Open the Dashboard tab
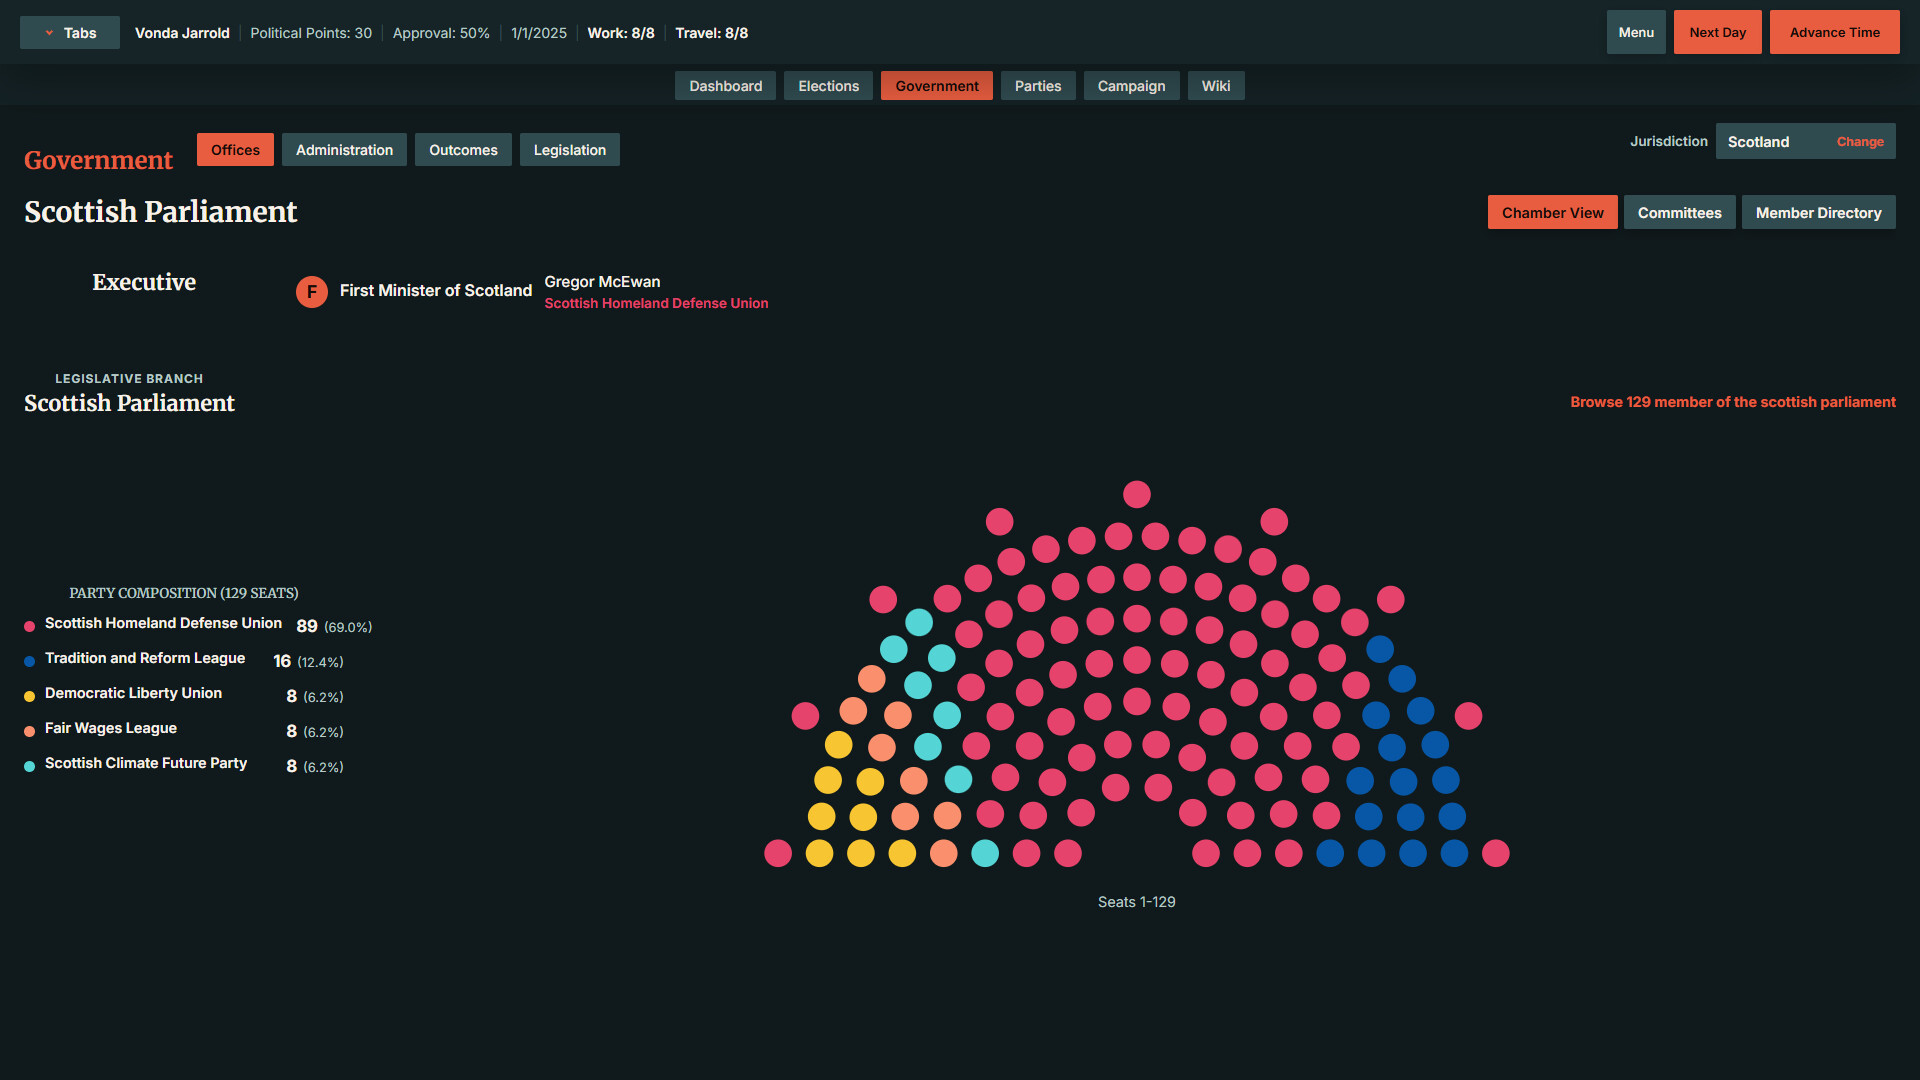 point(726,86)
